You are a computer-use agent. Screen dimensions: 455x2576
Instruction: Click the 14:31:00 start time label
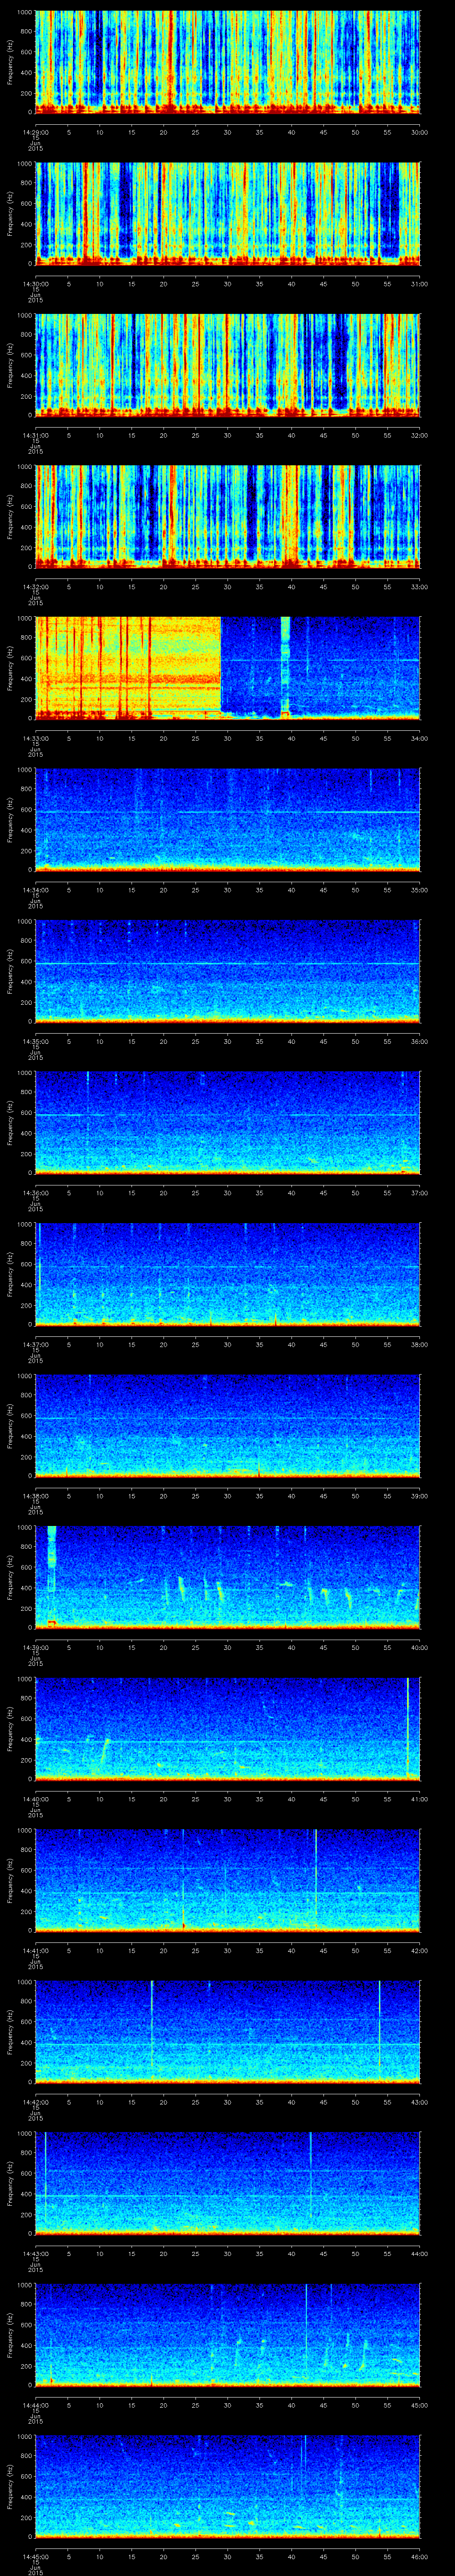[x=35, y=435]
